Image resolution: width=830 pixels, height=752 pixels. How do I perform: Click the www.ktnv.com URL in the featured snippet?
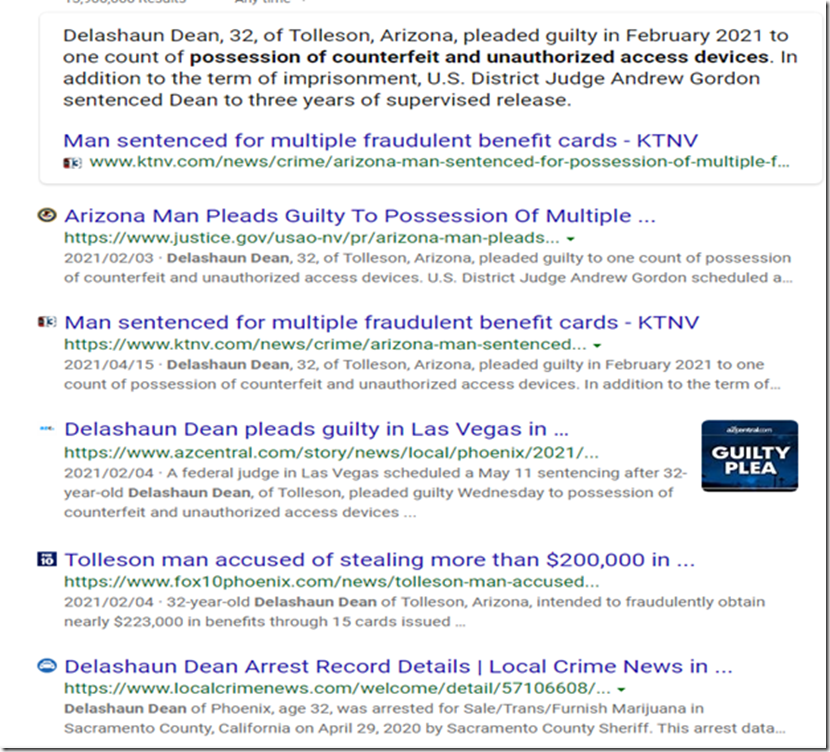438,161
